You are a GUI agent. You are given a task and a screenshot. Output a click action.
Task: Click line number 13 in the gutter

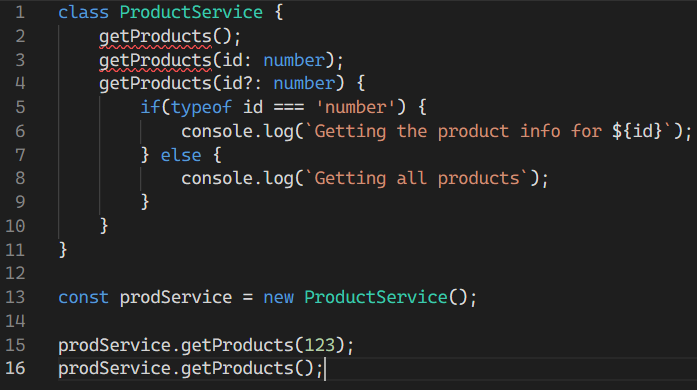[x=15, y=298]
